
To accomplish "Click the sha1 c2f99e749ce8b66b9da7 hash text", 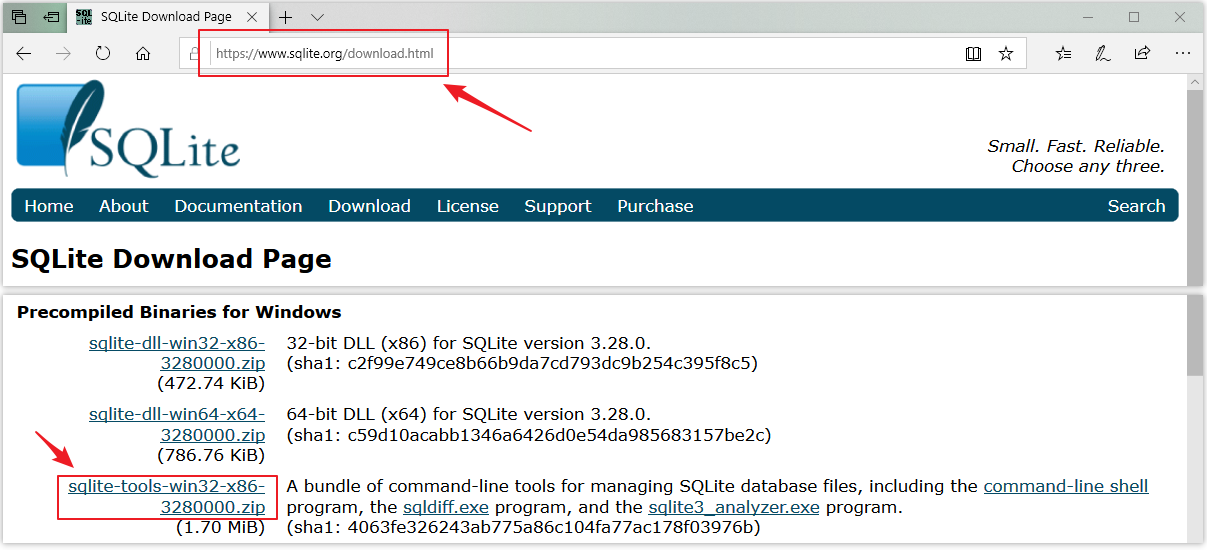I will [x=522, y=363].
